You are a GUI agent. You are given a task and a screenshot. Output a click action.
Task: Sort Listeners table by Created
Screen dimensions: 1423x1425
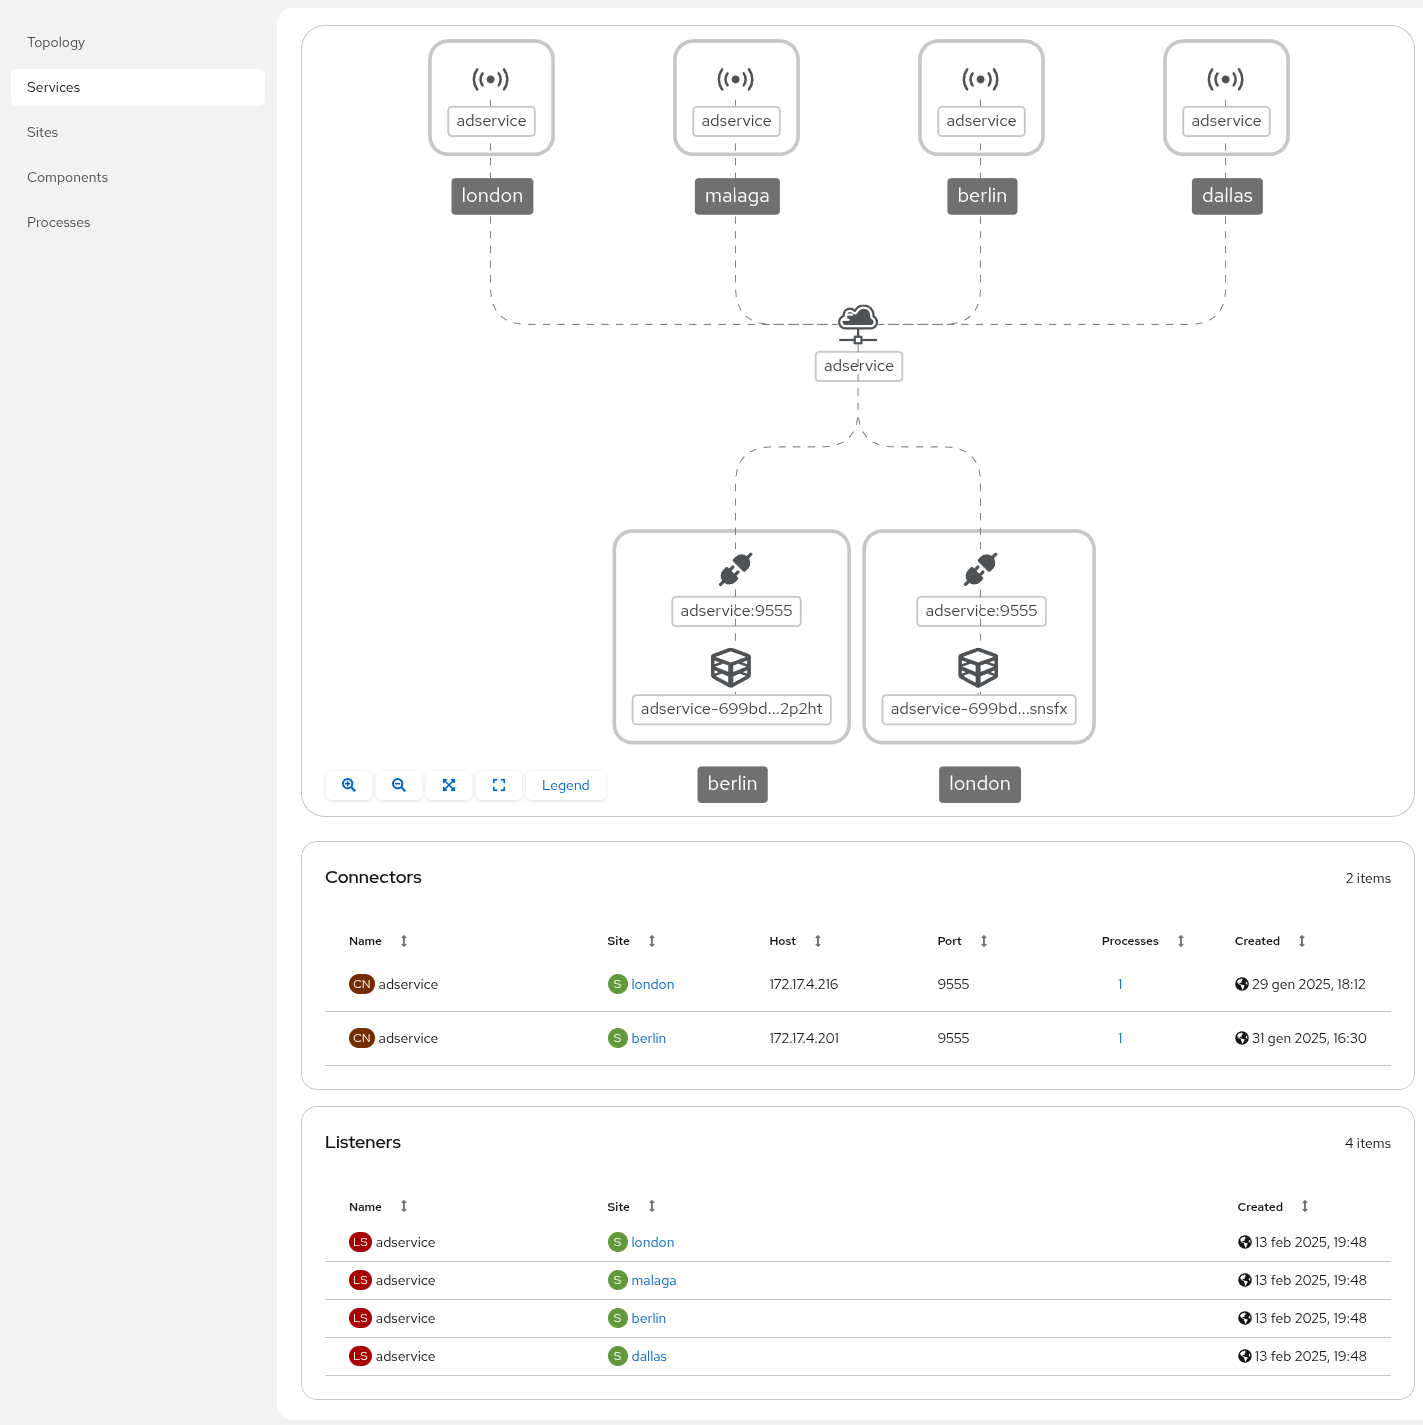1304,1207
